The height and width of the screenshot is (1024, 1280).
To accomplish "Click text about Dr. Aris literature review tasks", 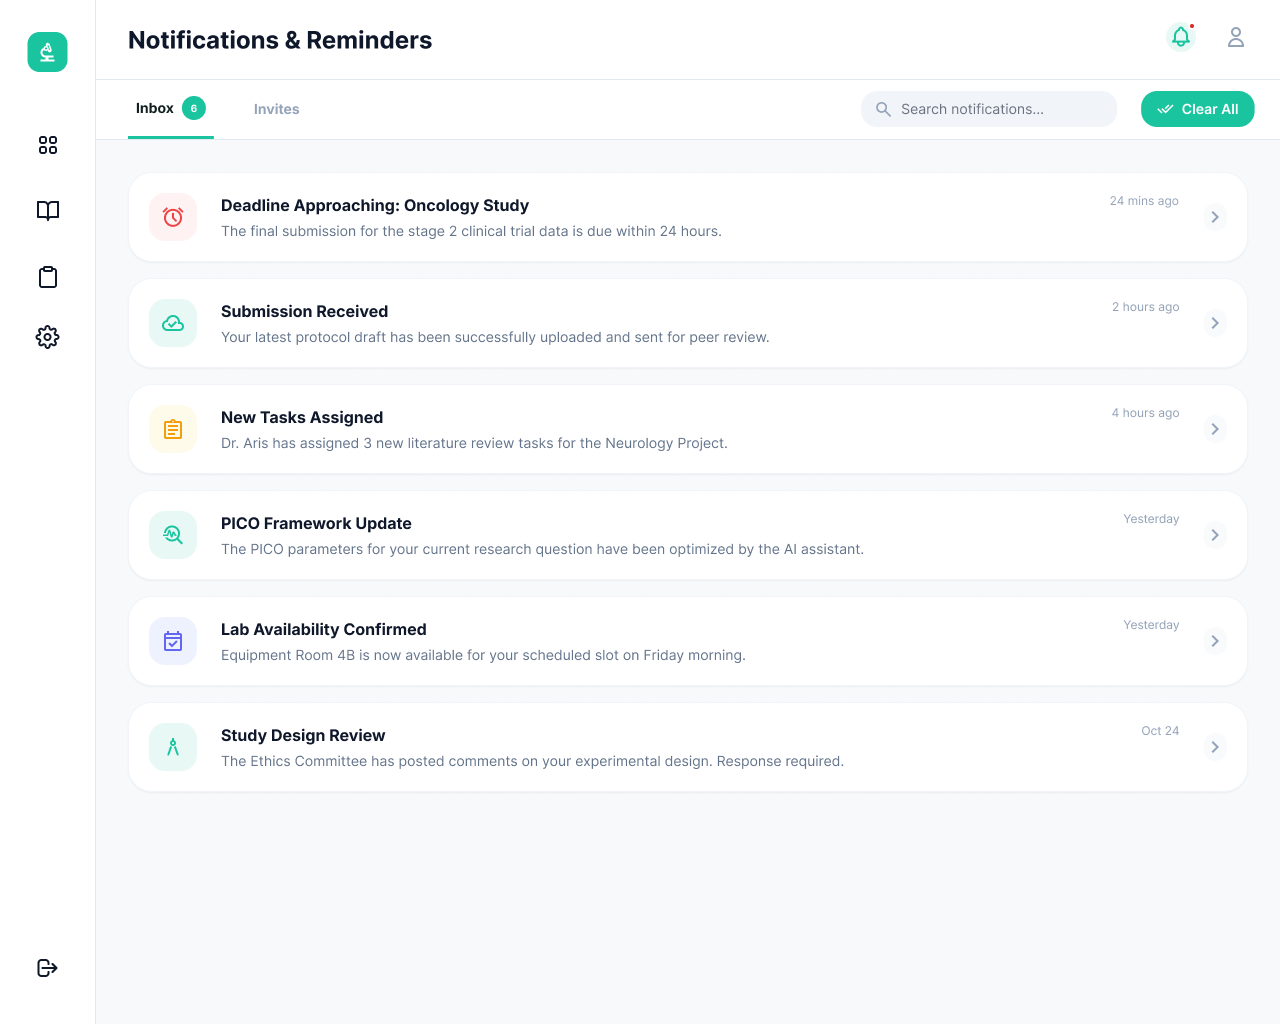I will tap(474, 443).
